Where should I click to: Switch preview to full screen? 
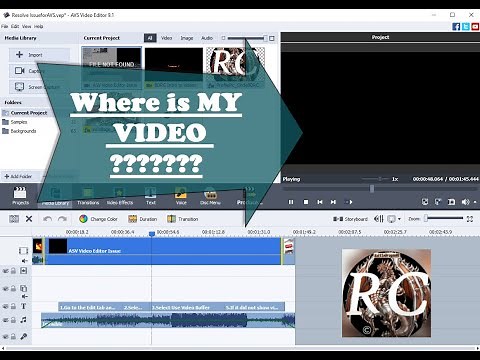(425, 202)
